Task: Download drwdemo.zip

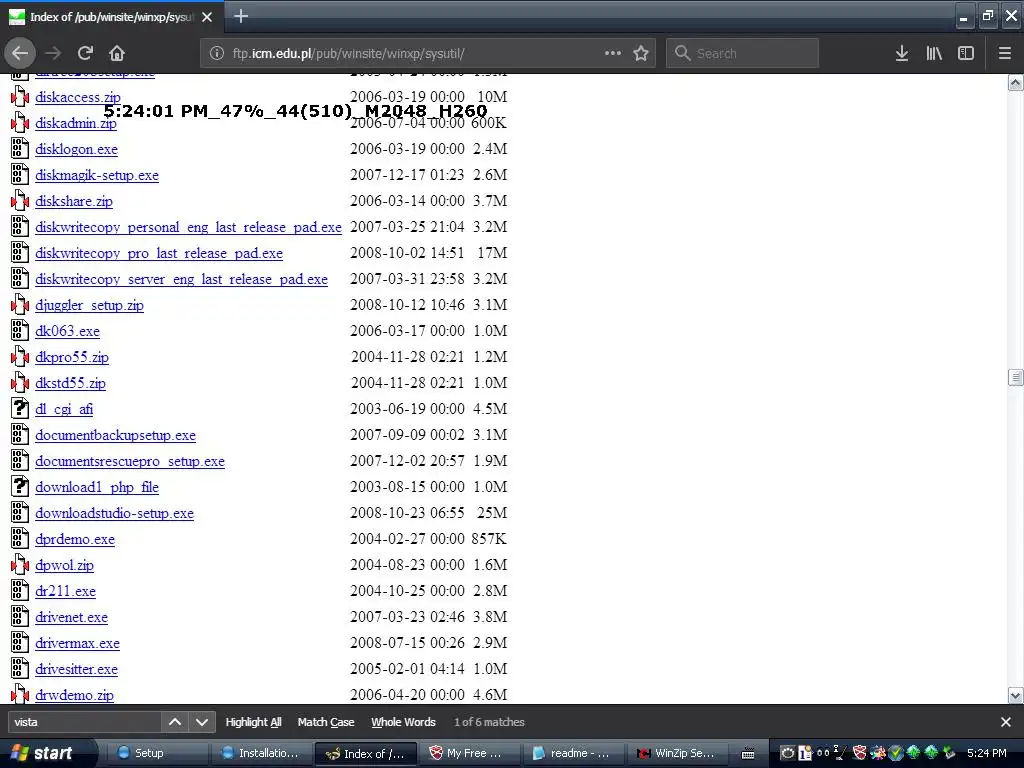Action: (x=74, y=696)
